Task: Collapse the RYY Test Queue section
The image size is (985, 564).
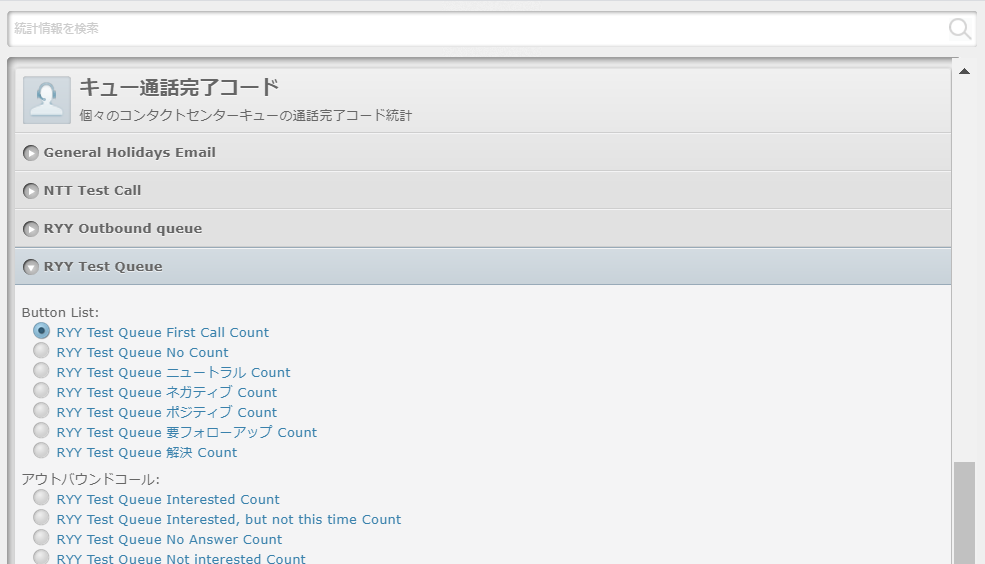Action: [x=482, y=266]
